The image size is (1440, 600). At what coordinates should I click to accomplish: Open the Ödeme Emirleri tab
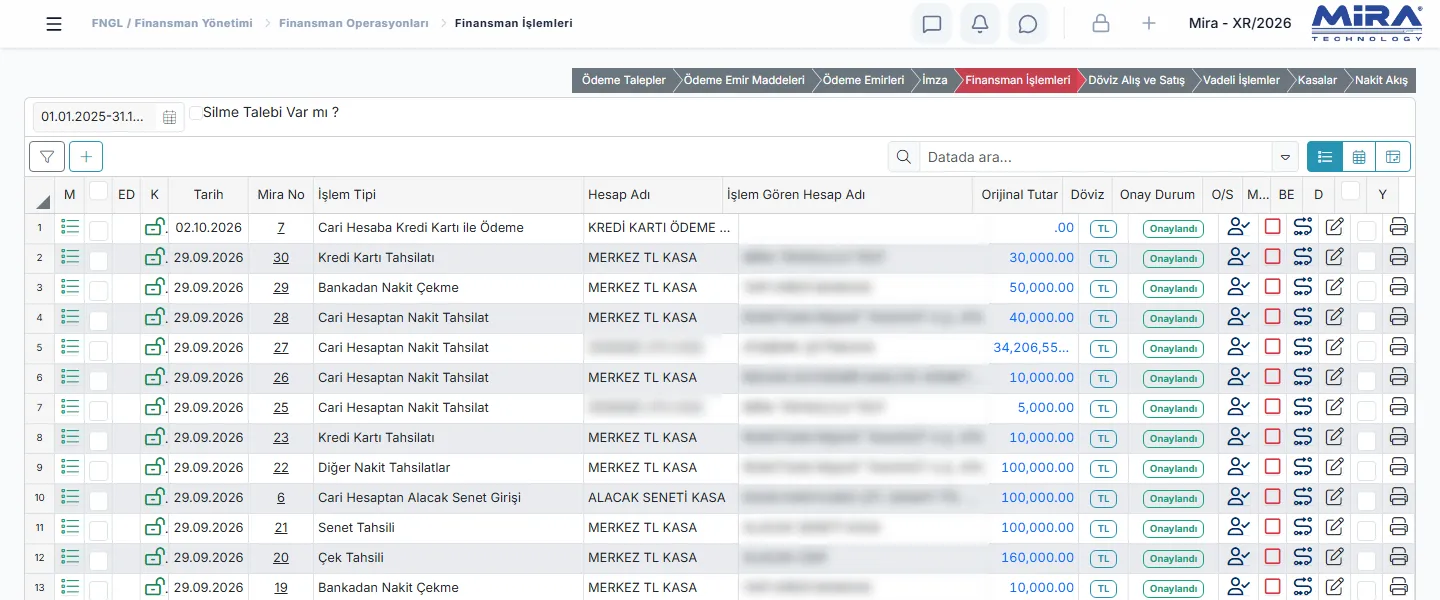863,80
